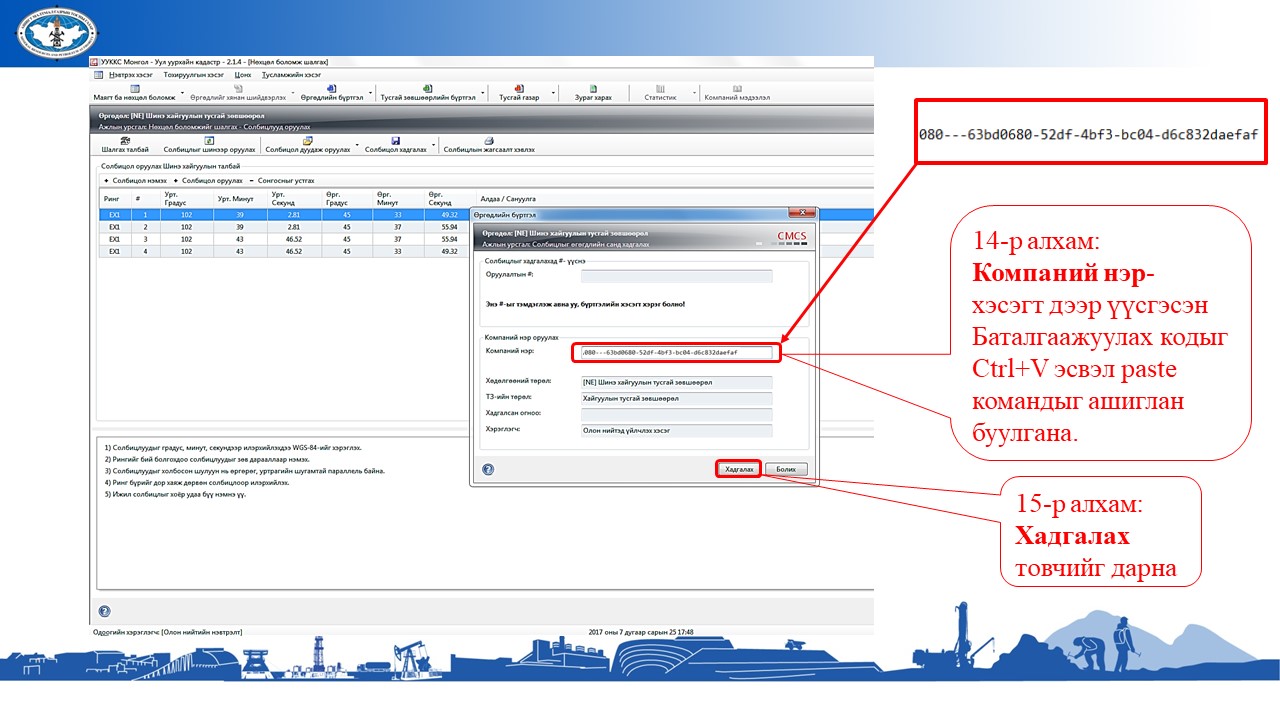The image size is (1280, 720).
Task: Open the Тохируулгын хэсэг menu
Action: (193, 74)
